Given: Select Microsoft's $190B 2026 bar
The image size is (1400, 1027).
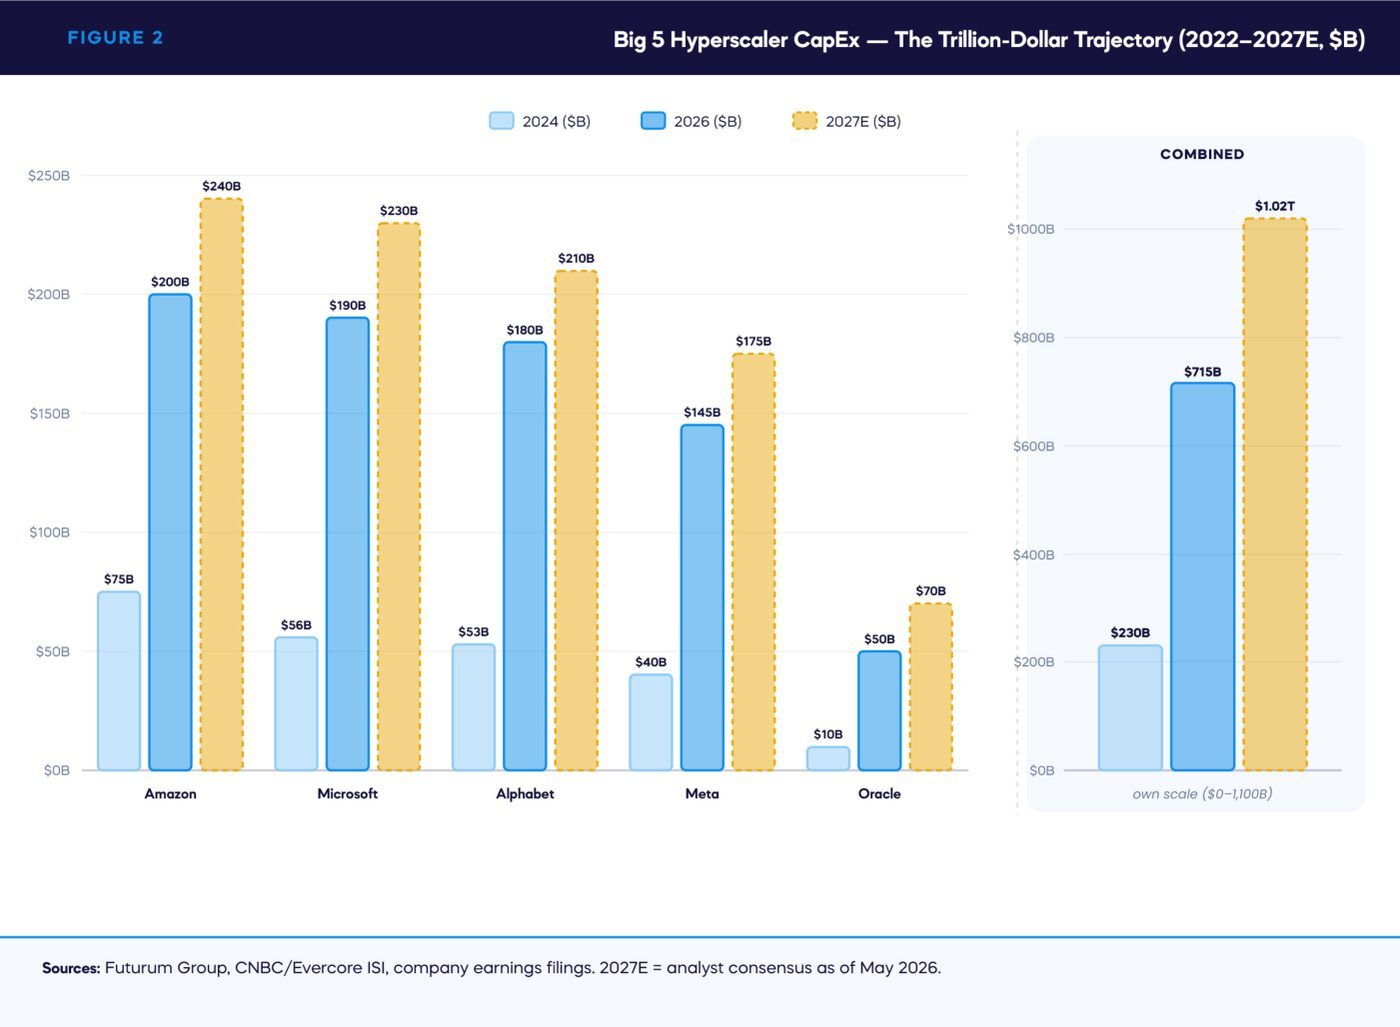Looking at the screenshot, I should tap(347, 544).
